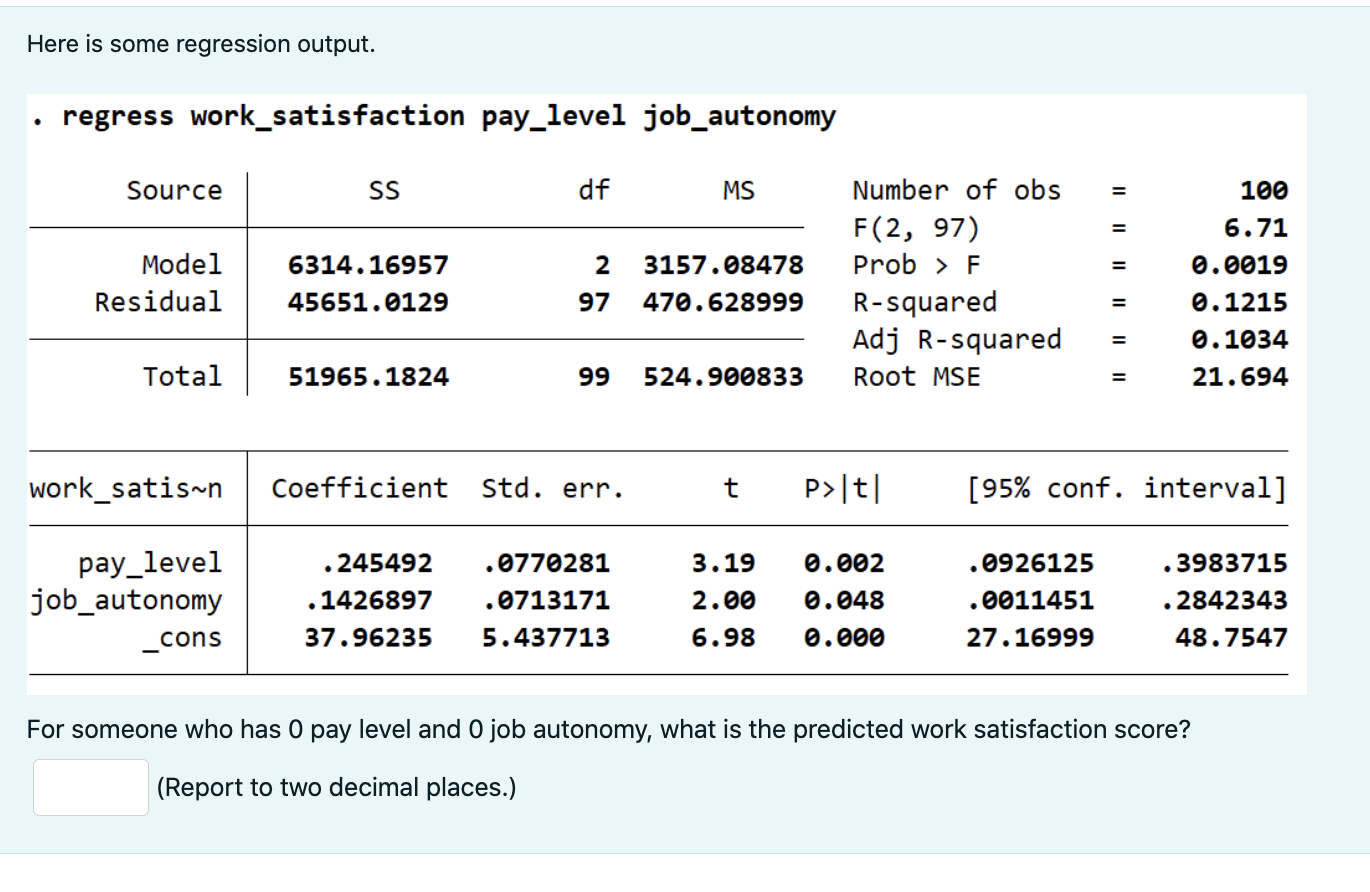The height and width of the screenshot is (892, 1370).
Task: Click the Std. err. column header
Action: [x=552, y=488]
